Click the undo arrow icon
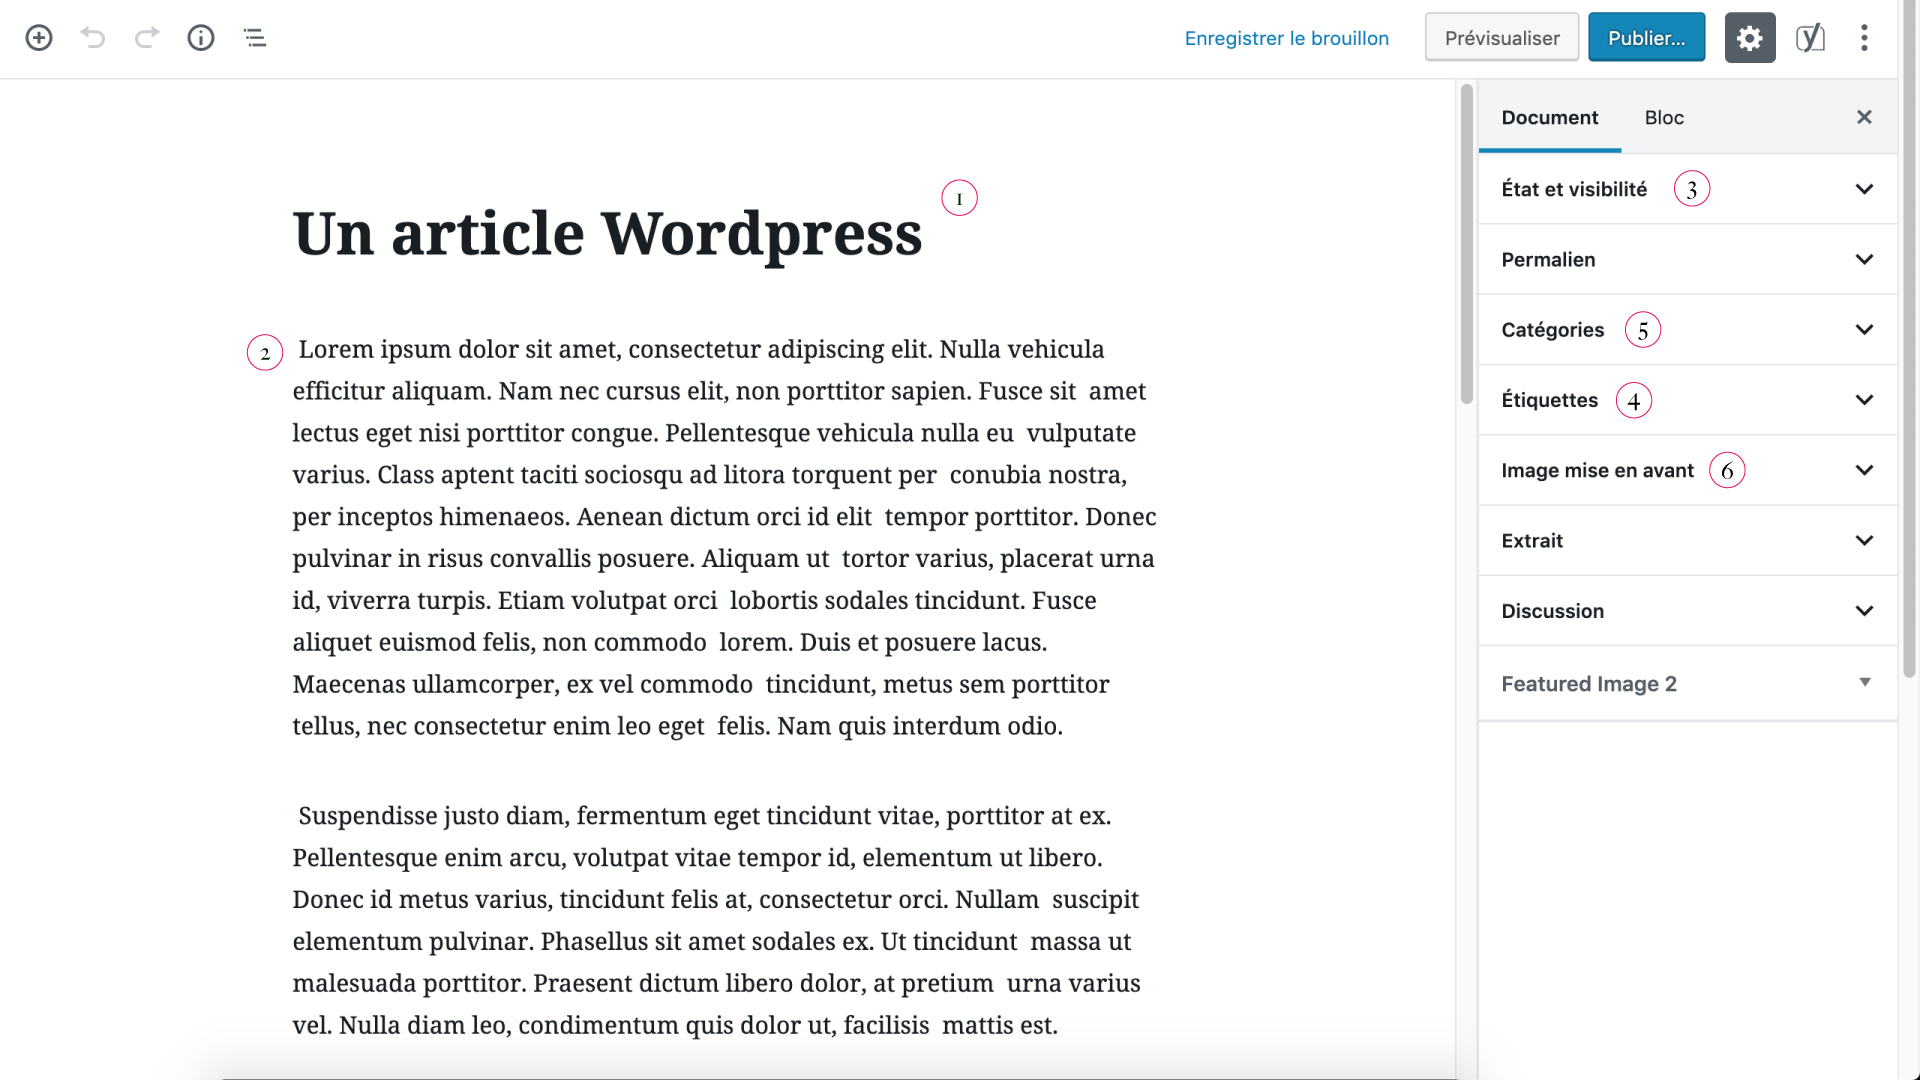This screenshot has height=1080, width=1920. point(93,38)
